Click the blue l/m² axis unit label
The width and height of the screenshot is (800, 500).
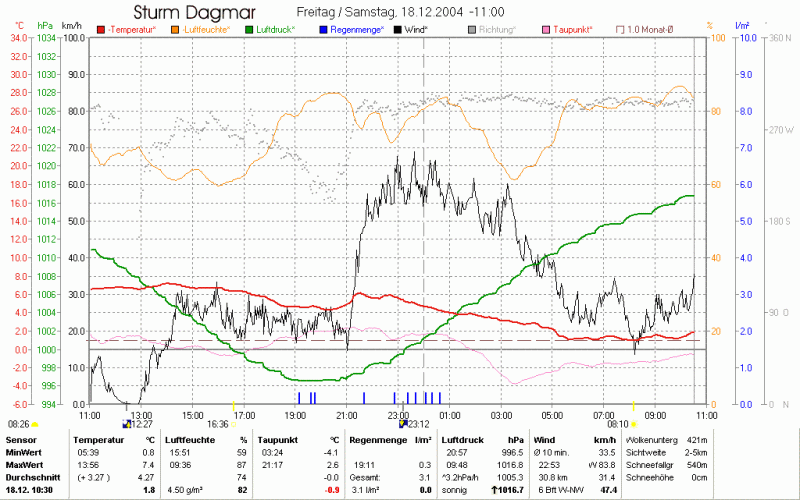point(742,25)
